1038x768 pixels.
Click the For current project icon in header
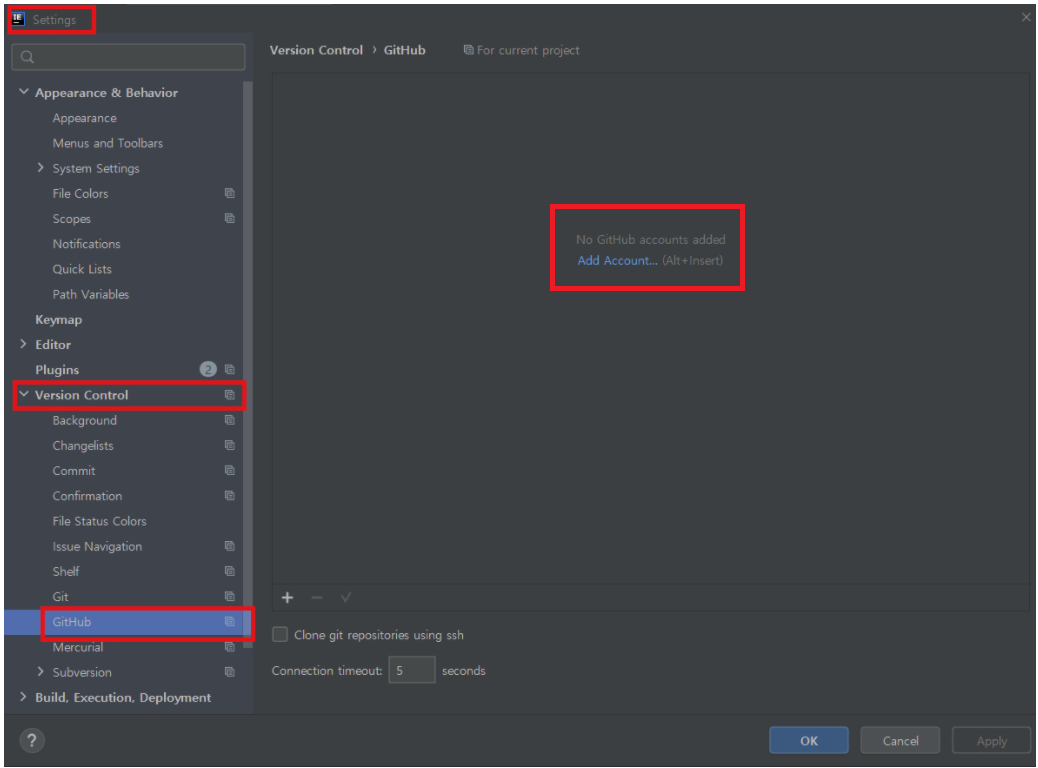[469, 50]
